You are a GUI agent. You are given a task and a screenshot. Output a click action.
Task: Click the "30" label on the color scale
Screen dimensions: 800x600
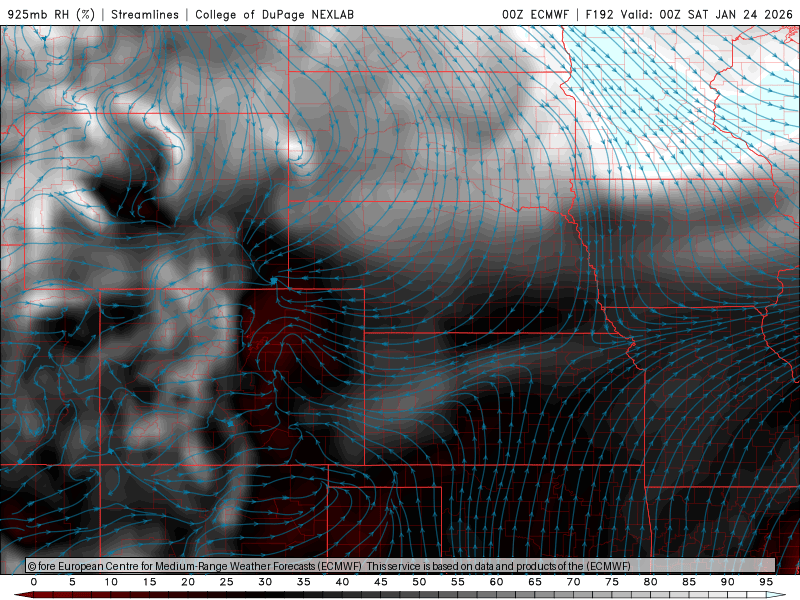point(265,582)
